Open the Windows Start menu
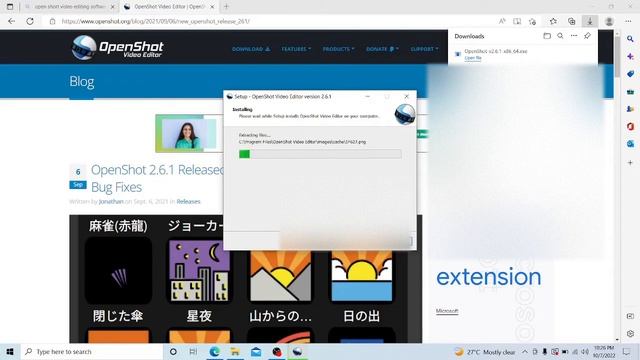 tap(10, 352)
